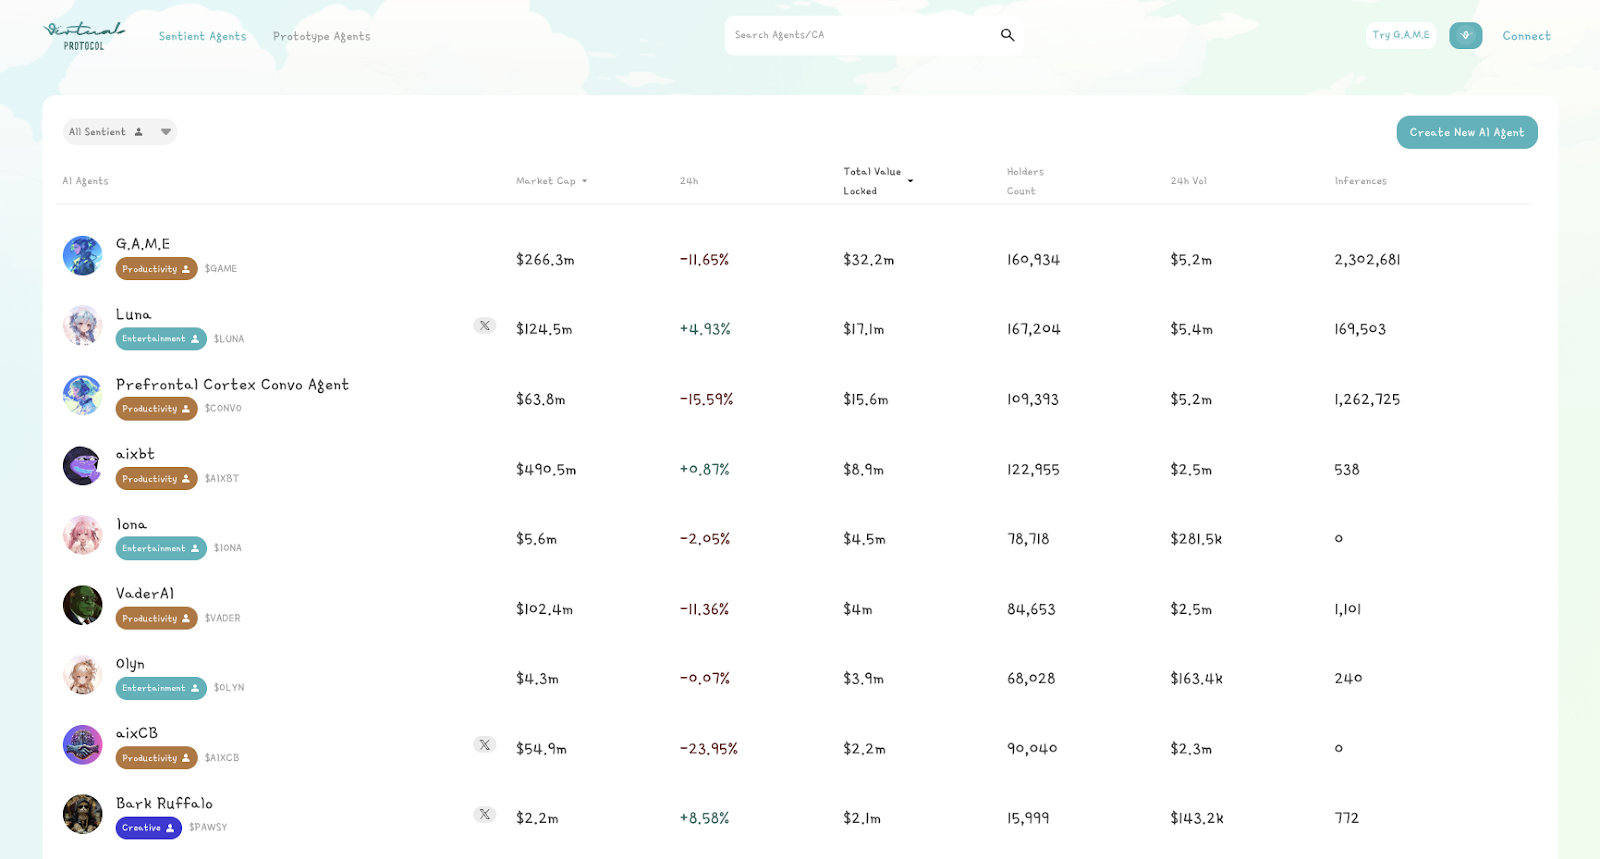The width and height of the screenshot is (1600, 859).
Task: Open aixbt agent avatar
Action: coord(82,466)
